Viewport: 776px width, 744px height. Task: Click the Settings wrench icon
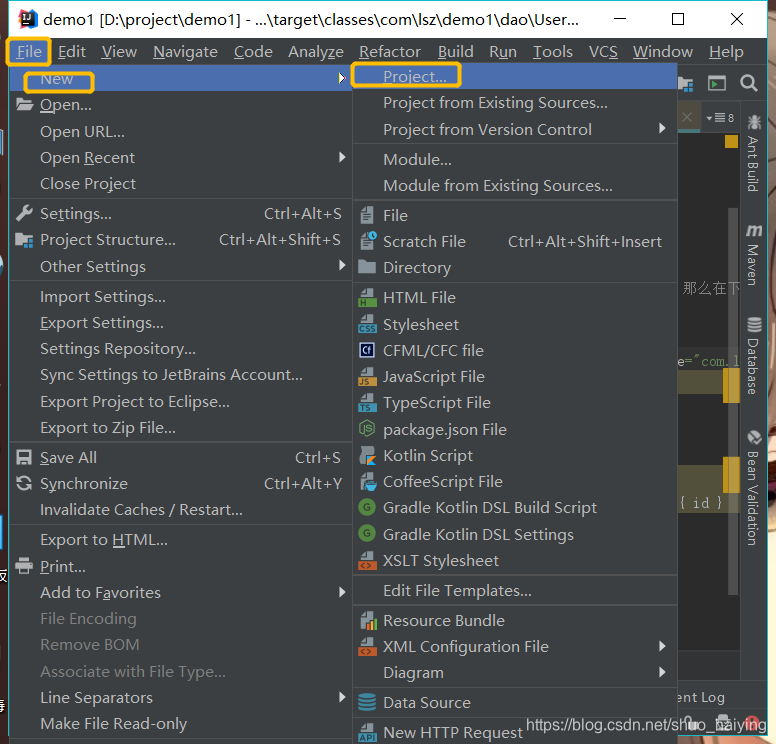pyautogui.click(x=24, y=213)
